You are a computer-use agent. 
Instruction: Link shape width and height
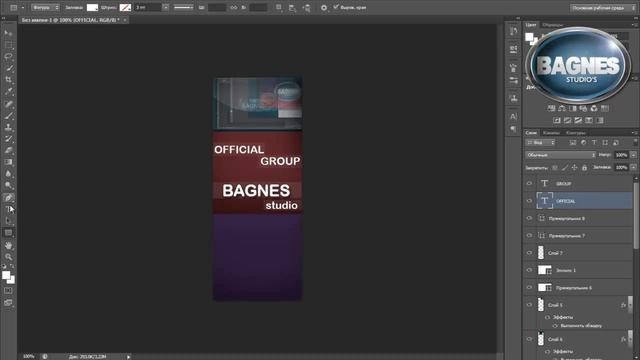(233, 8)
